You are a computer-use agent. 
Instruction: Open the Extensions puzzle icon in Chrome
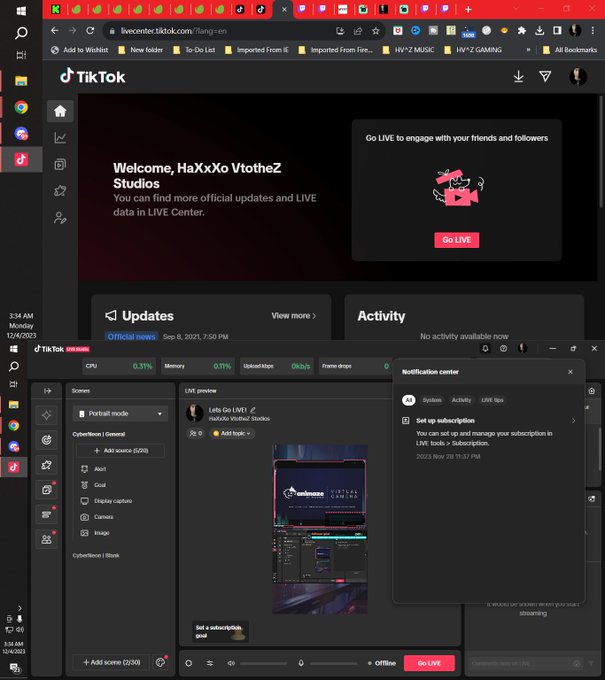click(x=522, y=30)
